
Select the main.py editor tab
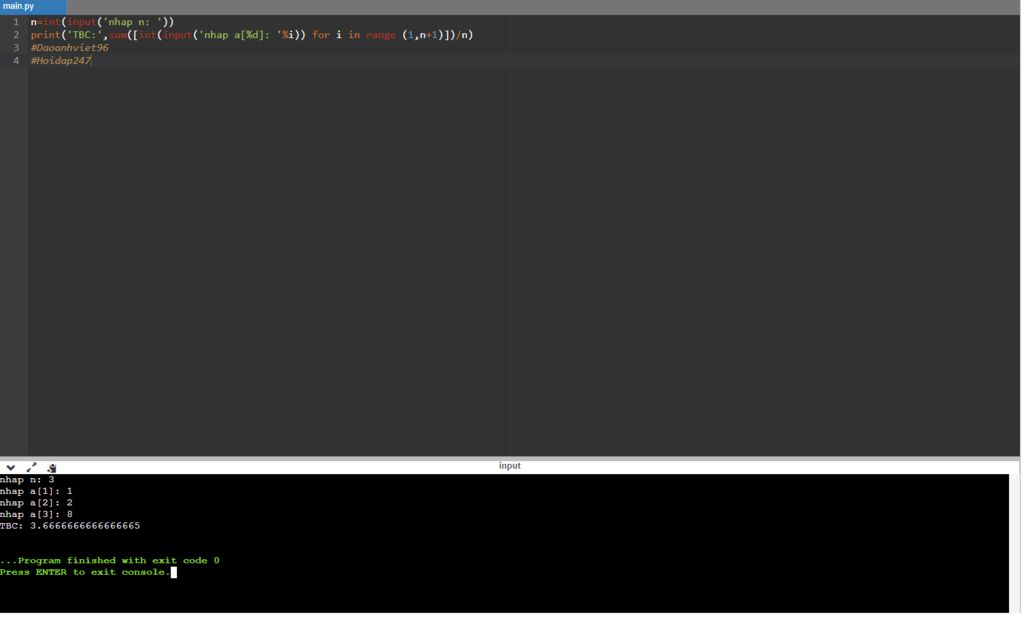33,7
